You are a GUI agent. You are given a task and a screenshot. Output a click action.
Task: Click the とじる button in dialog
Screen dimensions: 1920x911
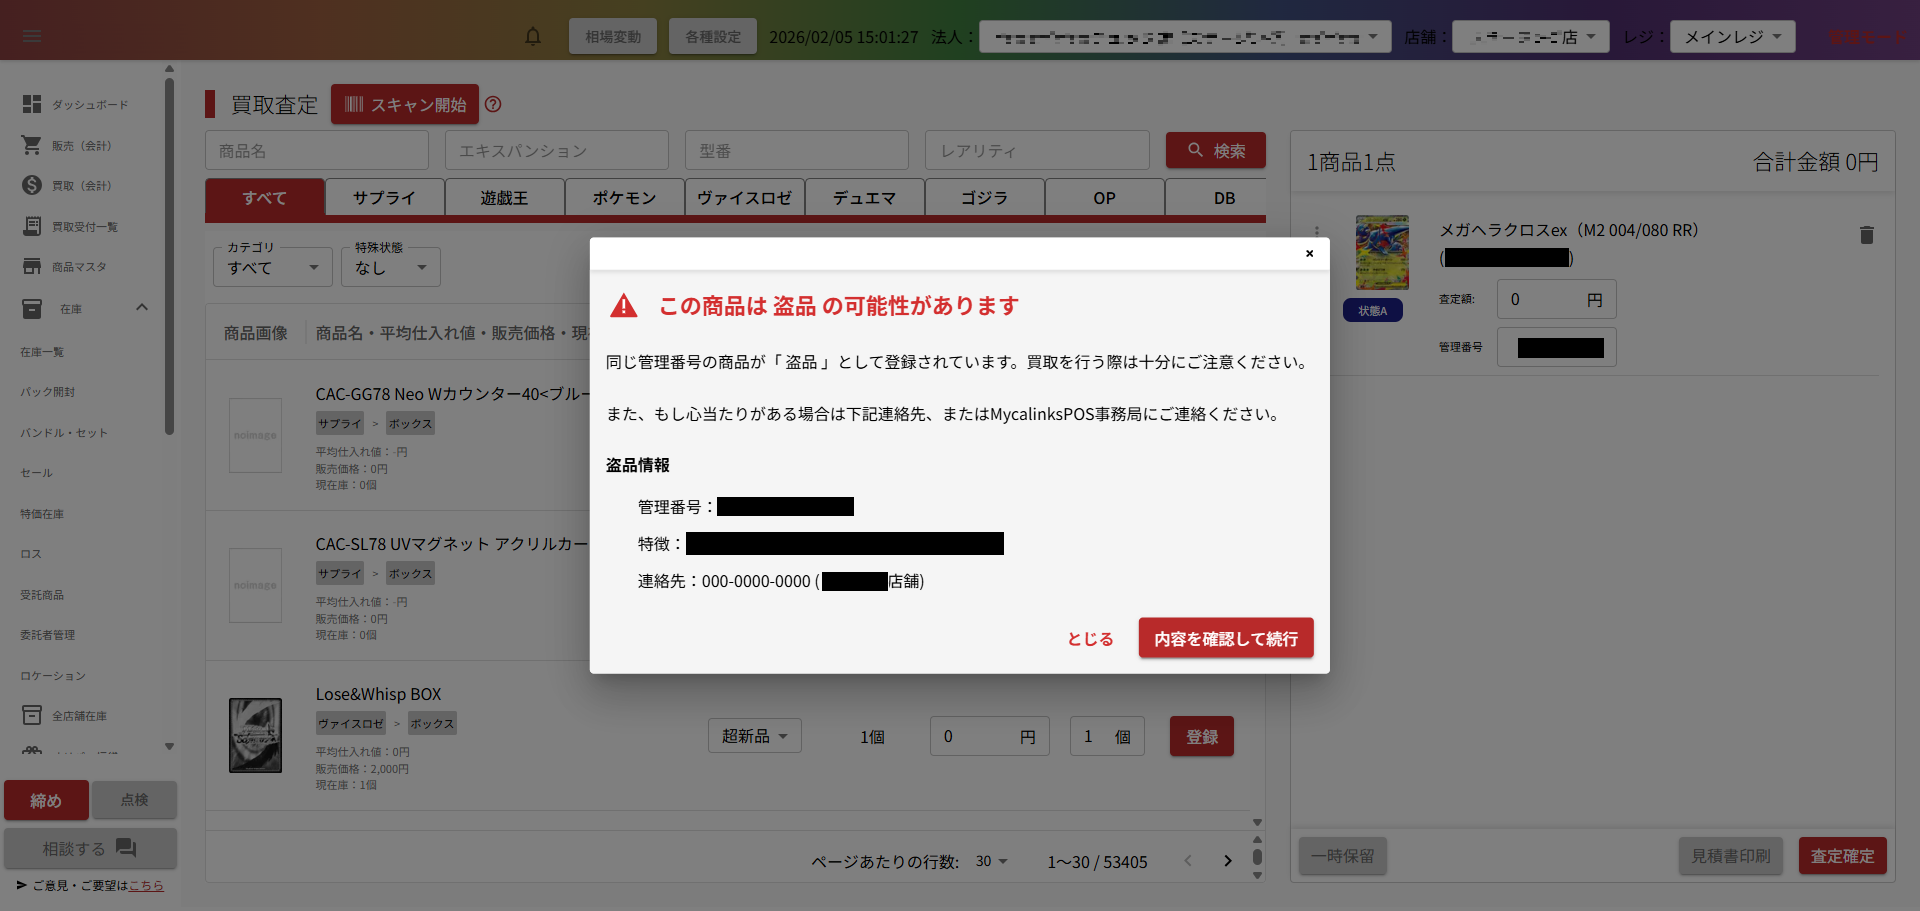(1090, 639)
